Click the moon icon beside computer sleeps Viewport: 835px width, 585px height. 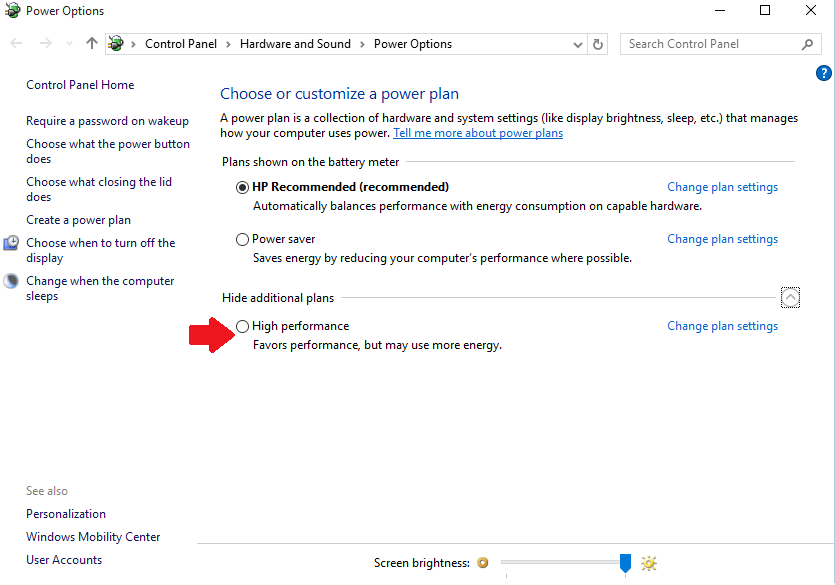point(11,281)
